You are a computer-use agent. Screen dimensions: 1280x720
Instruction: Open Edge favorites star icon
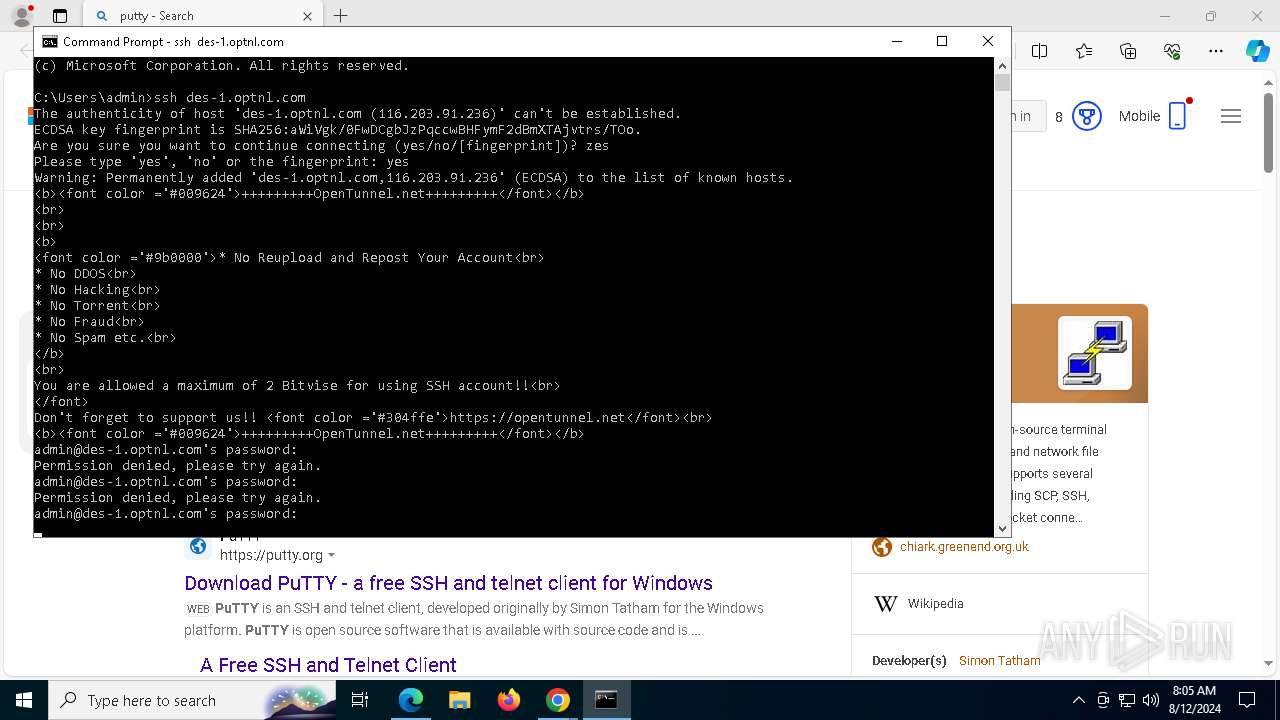point(1084,51)
